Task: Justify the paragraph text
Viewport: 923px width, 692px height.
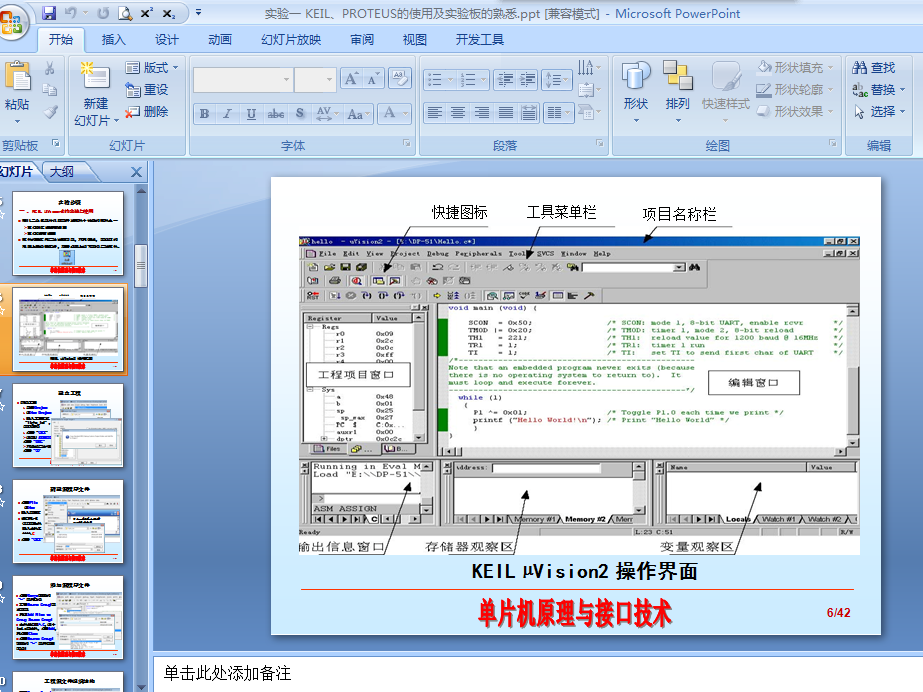Action: (x=505, y=112)
